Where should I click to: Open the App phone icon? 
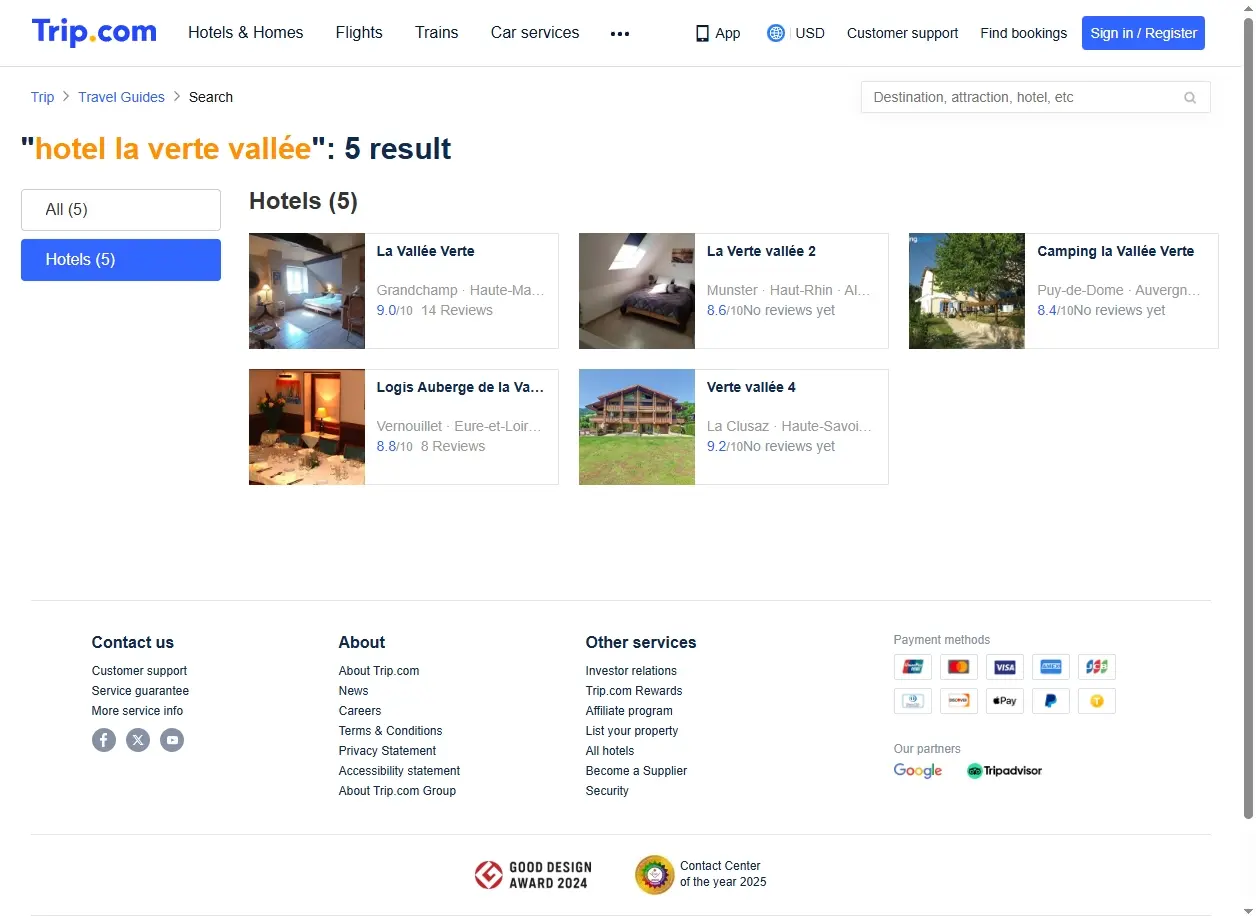702,33
